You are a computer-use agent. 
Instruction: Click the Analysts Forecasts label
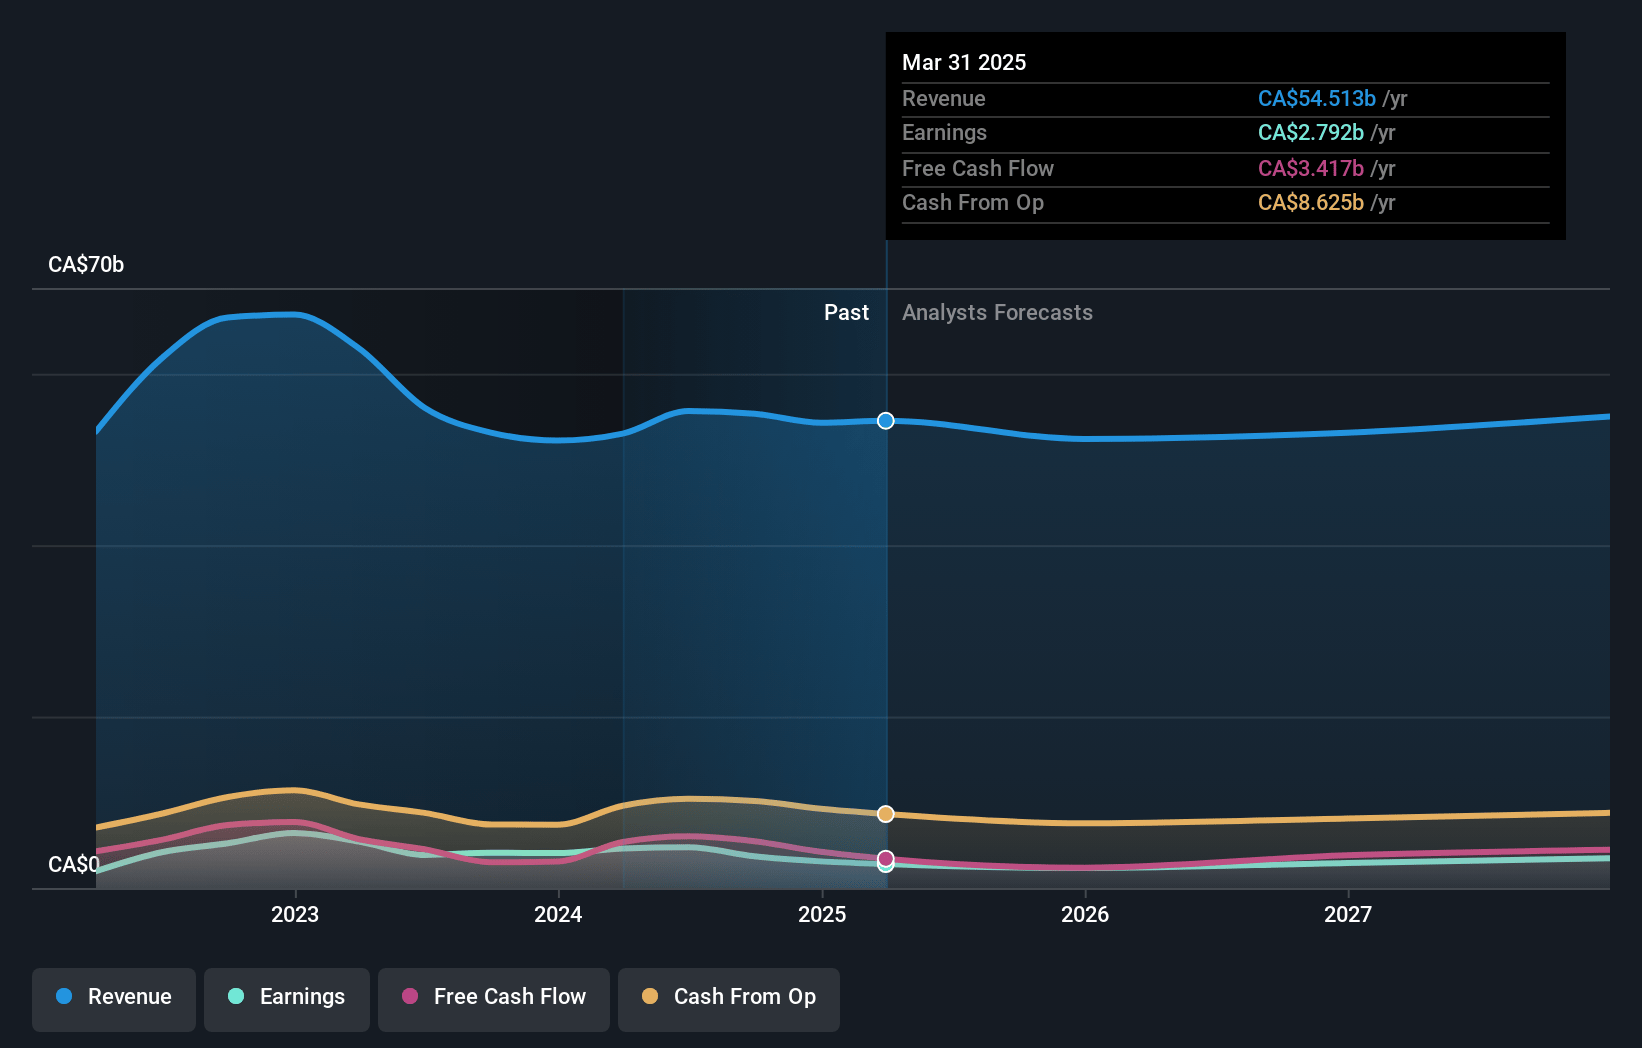click(997, 313)
